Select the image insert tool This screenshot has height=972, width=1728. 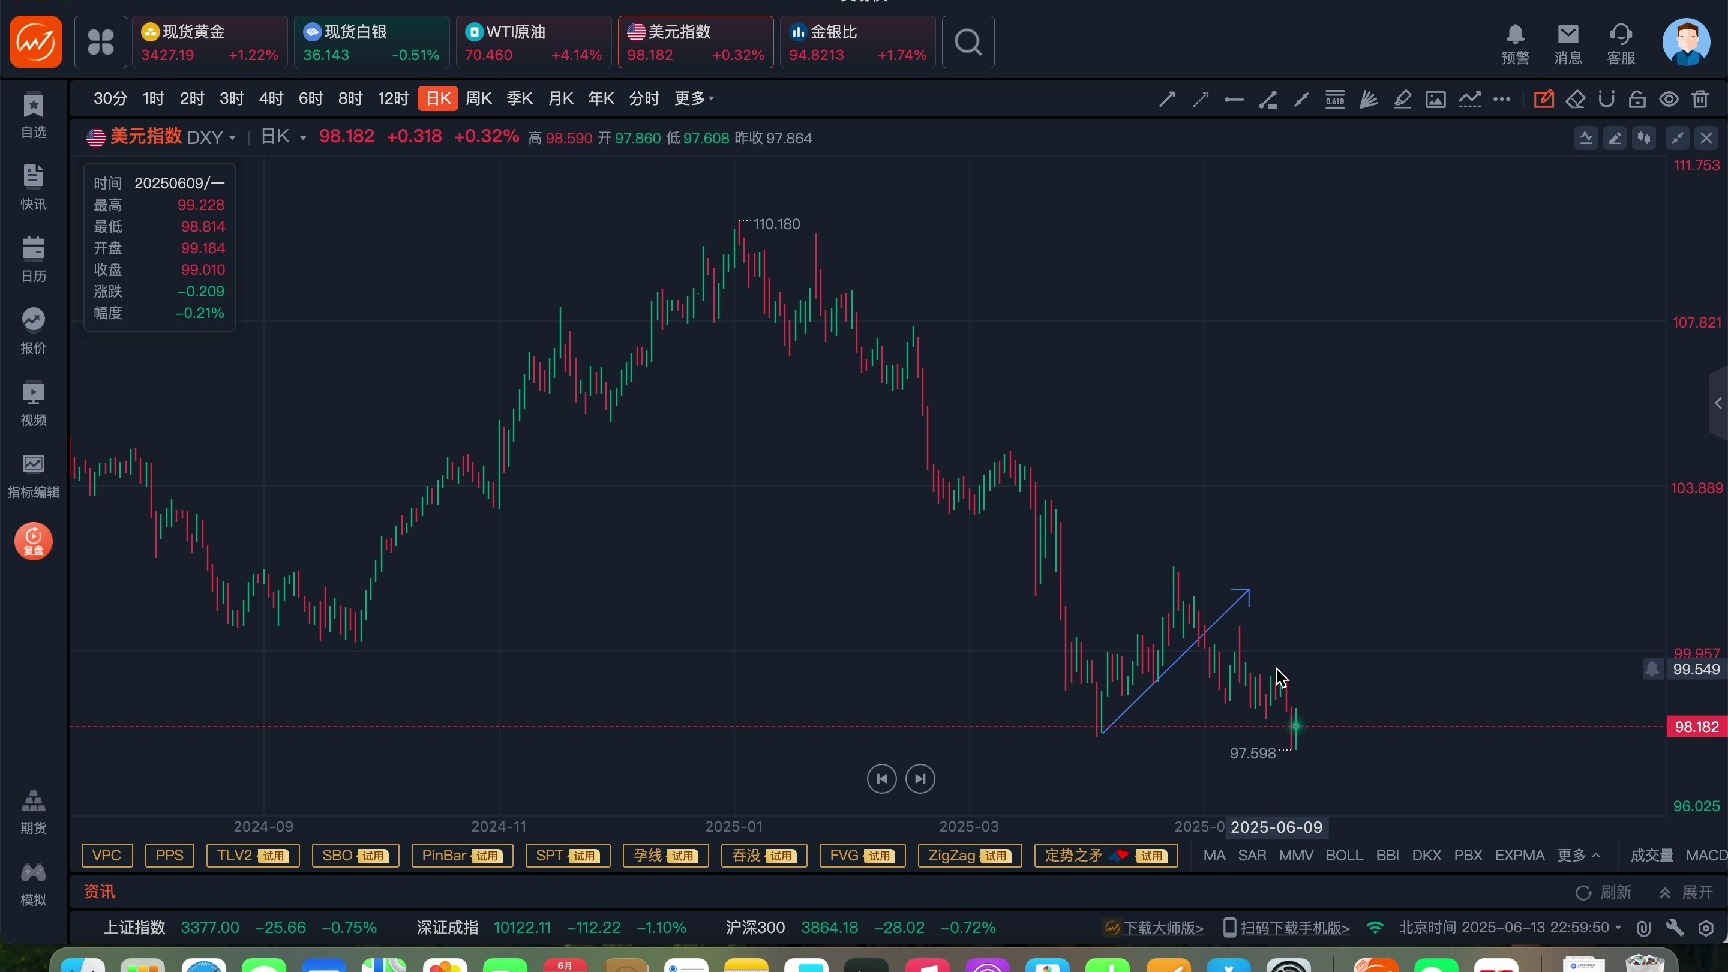click(x=1436, y=99)
